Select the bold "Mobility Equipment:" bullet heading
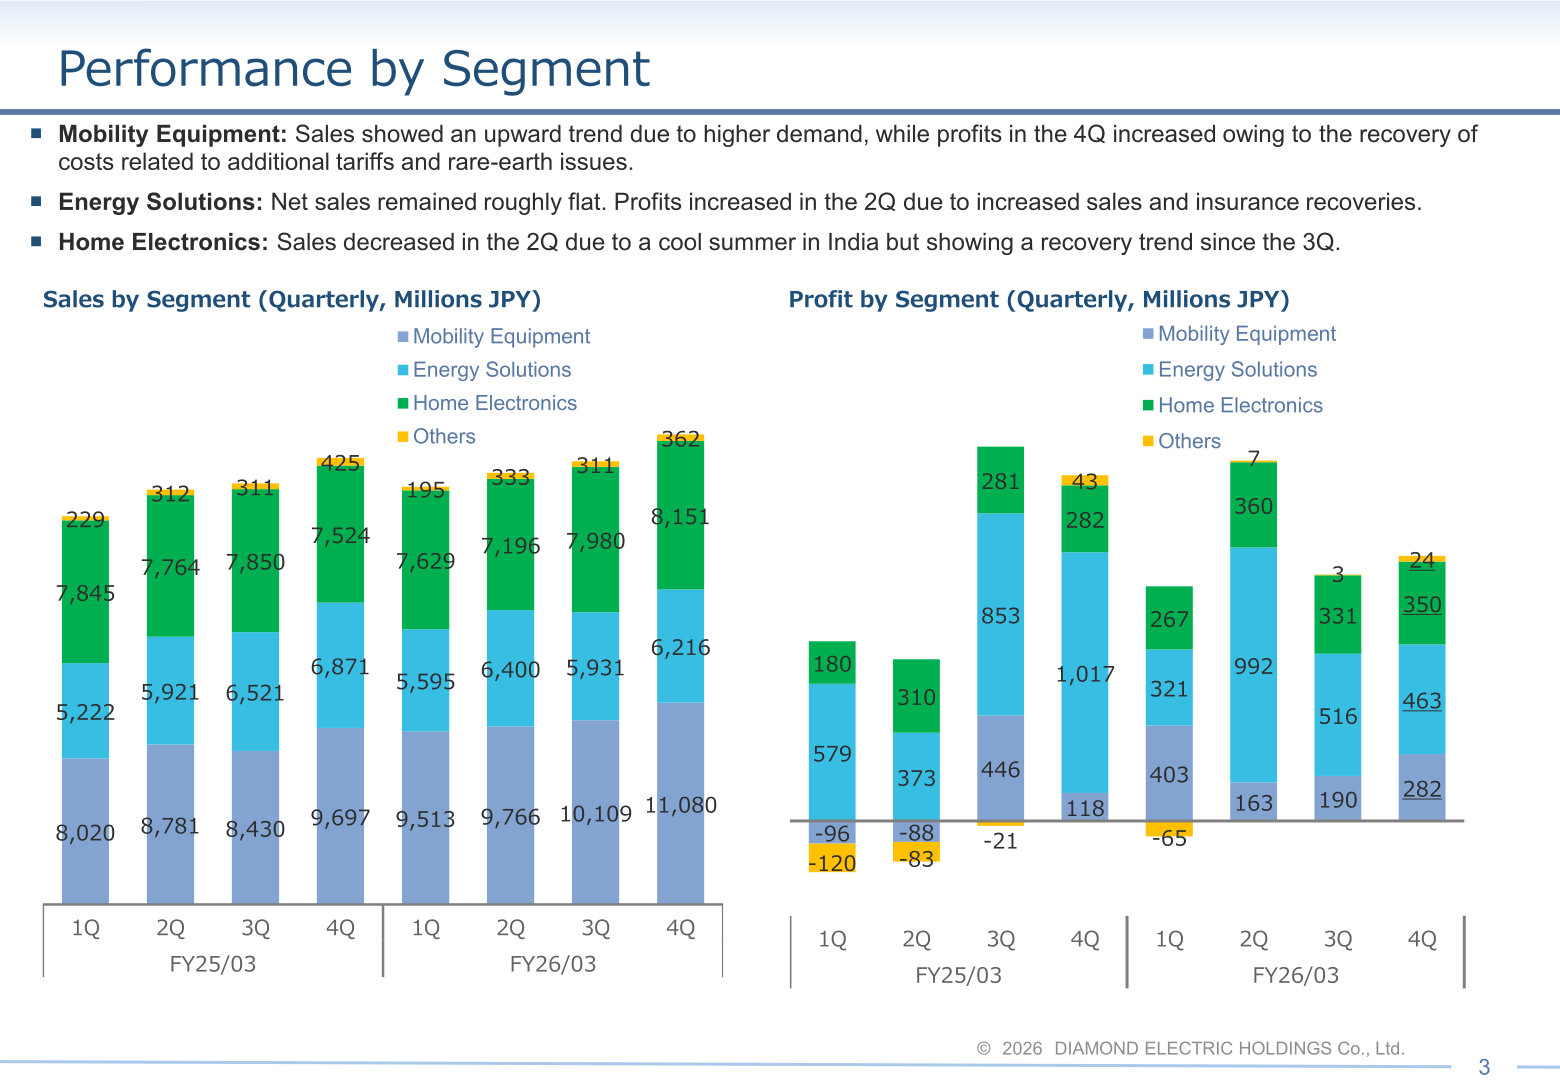The image size is (1560, 1080). pyautogui.click(x=173, y=134)
